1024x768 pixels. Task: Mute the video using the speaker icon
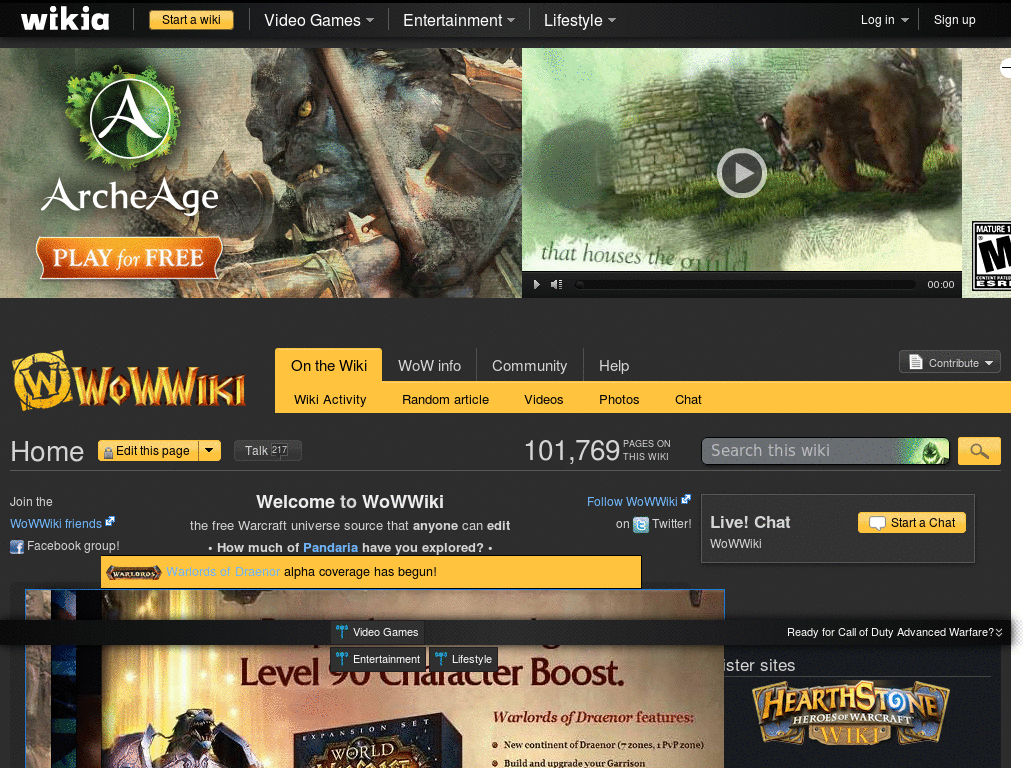tap(556, 284)
